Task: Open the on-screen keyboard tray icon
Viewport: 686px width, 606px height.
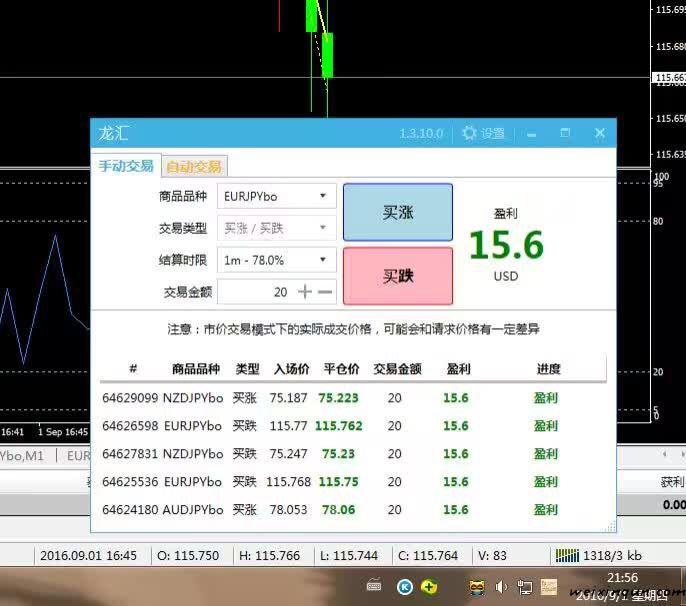Action: [x=374, y=586]
